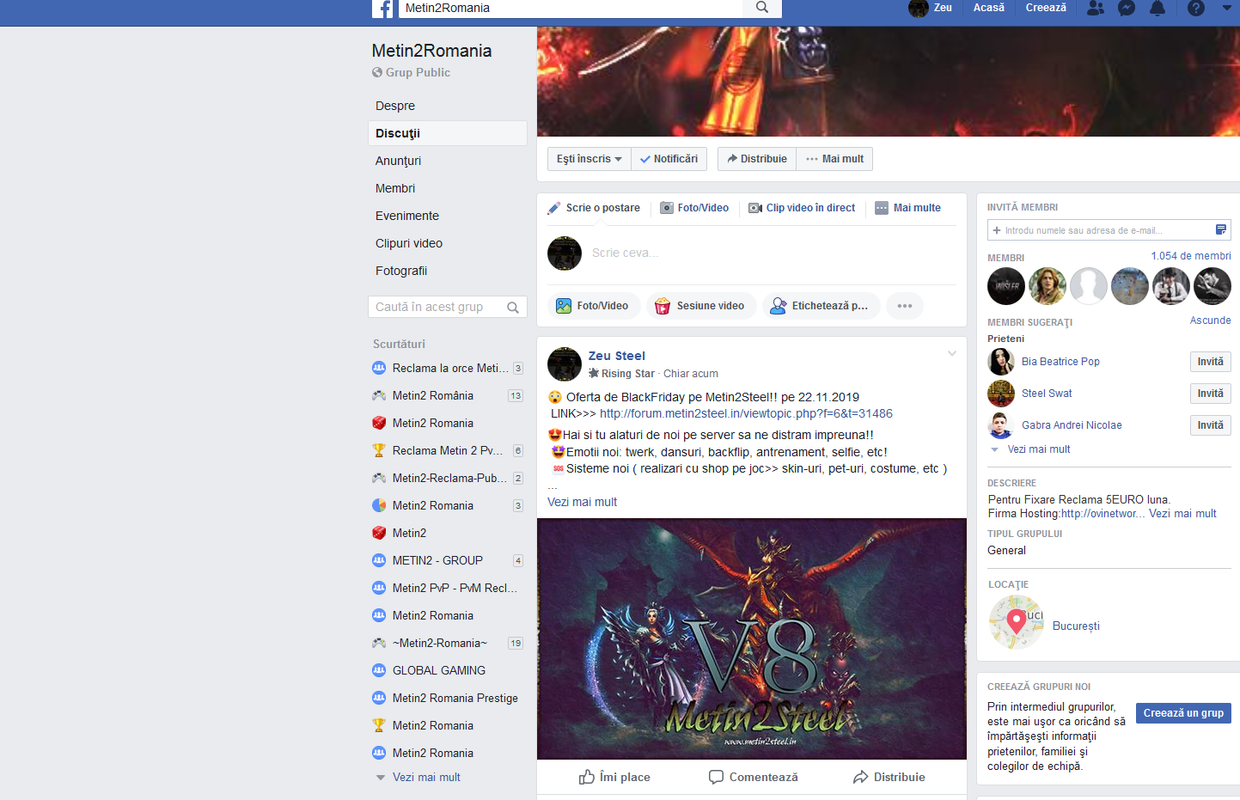Open the București location link
The image size is (1240, 800).
pos(1076,627)
